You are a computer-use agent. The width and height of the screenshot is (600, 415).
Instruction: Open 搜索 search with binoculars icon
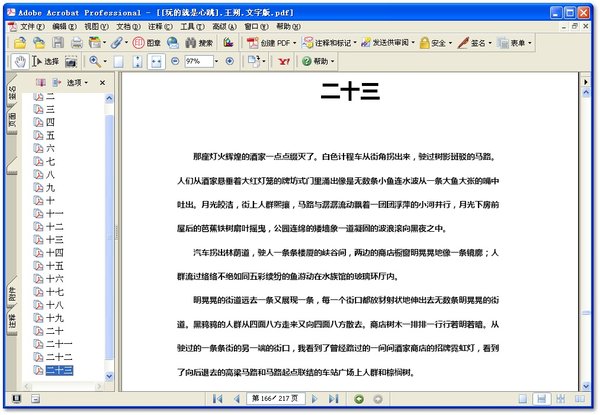click(x=199, y=42)
